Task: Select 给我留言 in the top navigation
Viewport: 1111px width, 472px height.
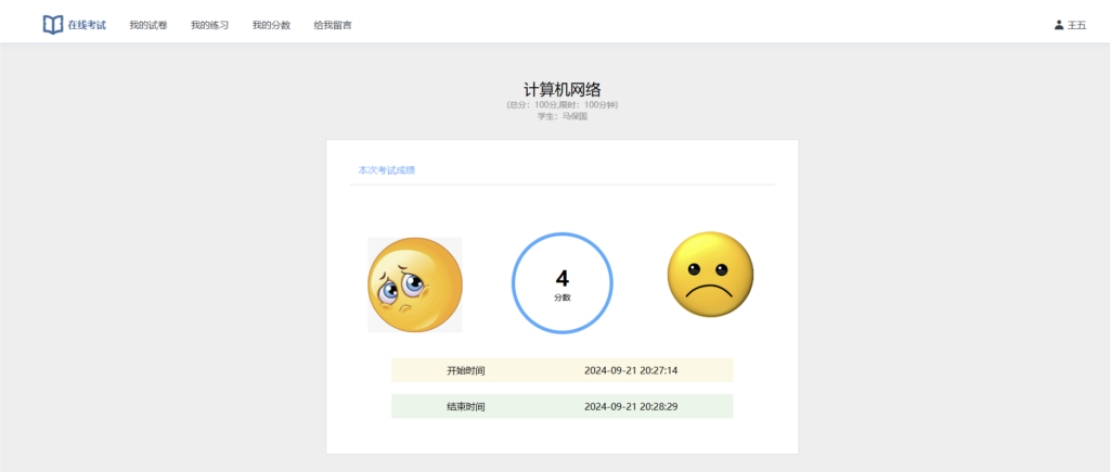Action: pos(332,25)
